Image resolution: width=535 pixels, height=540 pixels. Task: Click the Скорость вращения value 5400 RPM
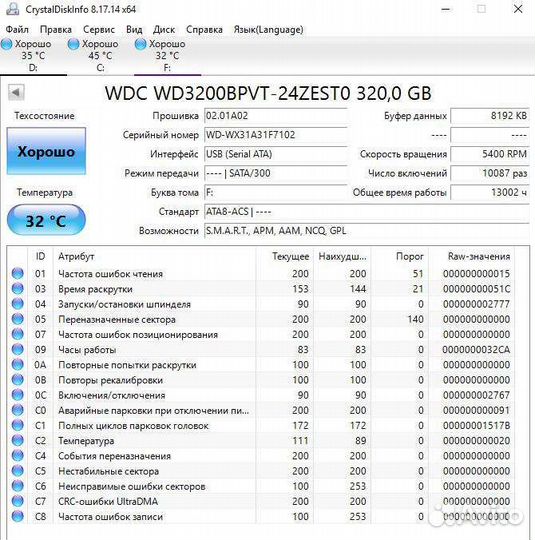tap(490, 154)
